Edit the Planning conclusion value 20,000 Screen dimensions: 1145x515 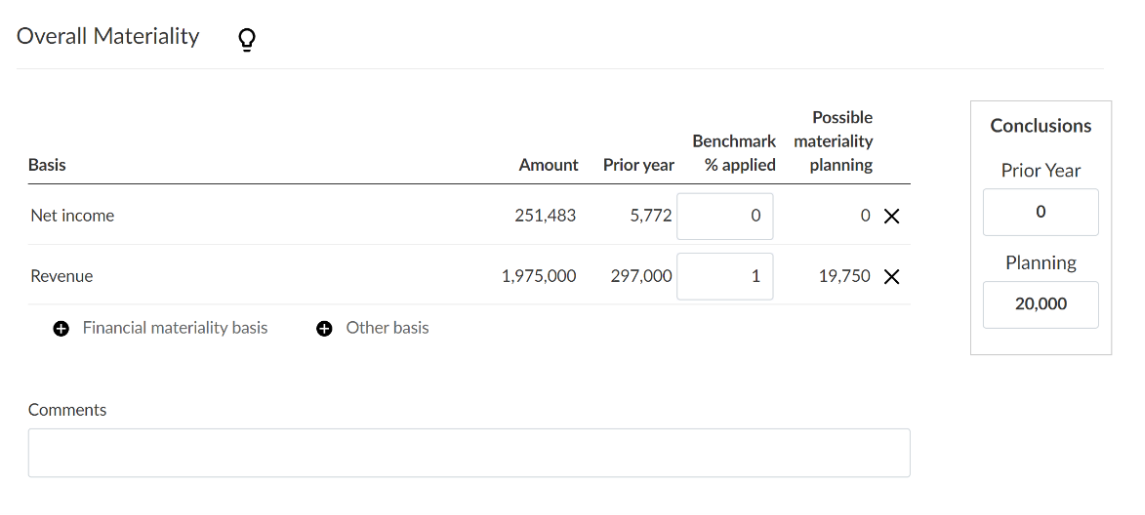pos(1040,305)
